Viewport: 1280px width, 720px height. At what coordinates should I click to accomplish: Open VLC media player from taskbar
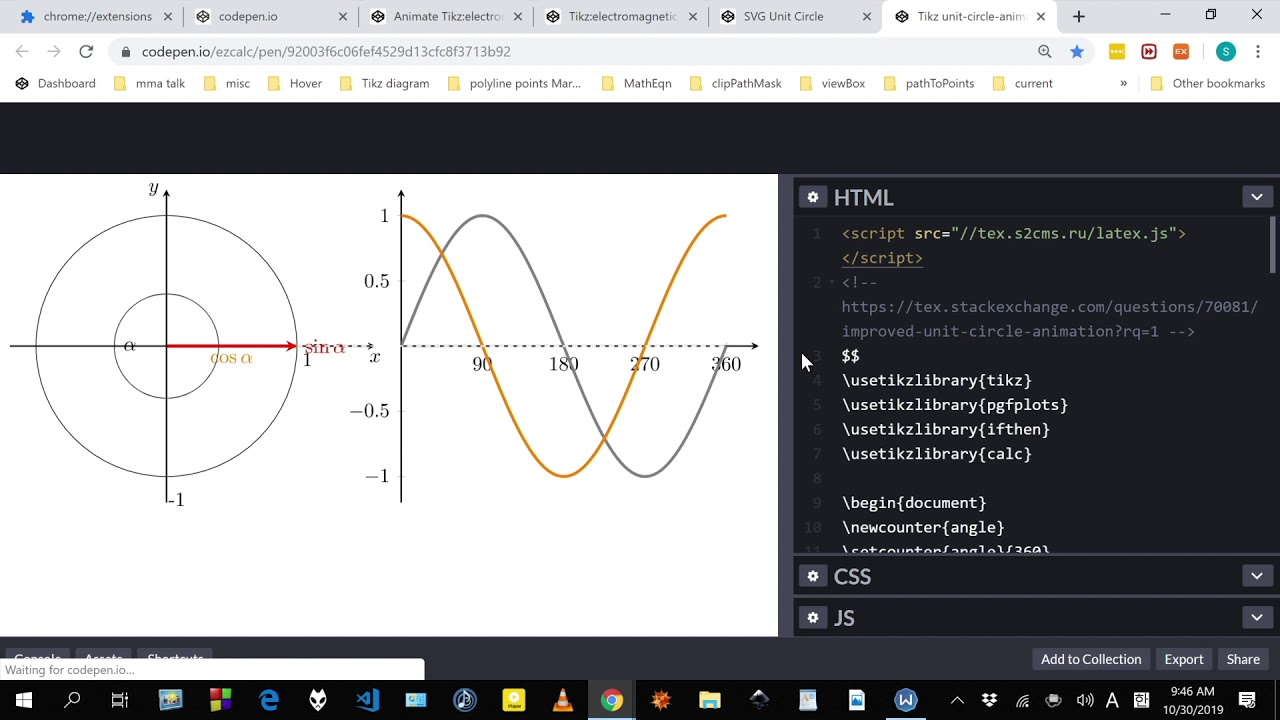562,700
